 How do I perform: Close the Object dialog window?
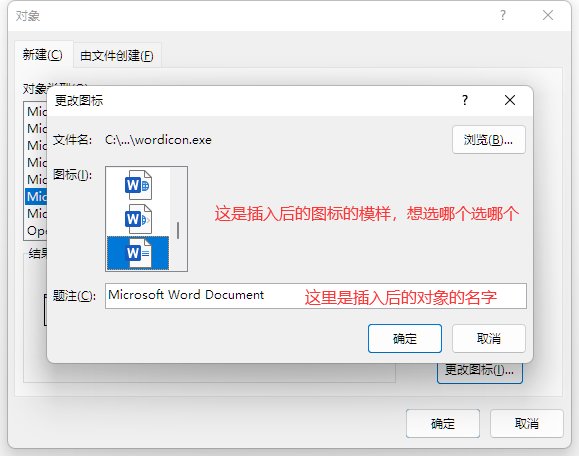click(x=548, y=15)
